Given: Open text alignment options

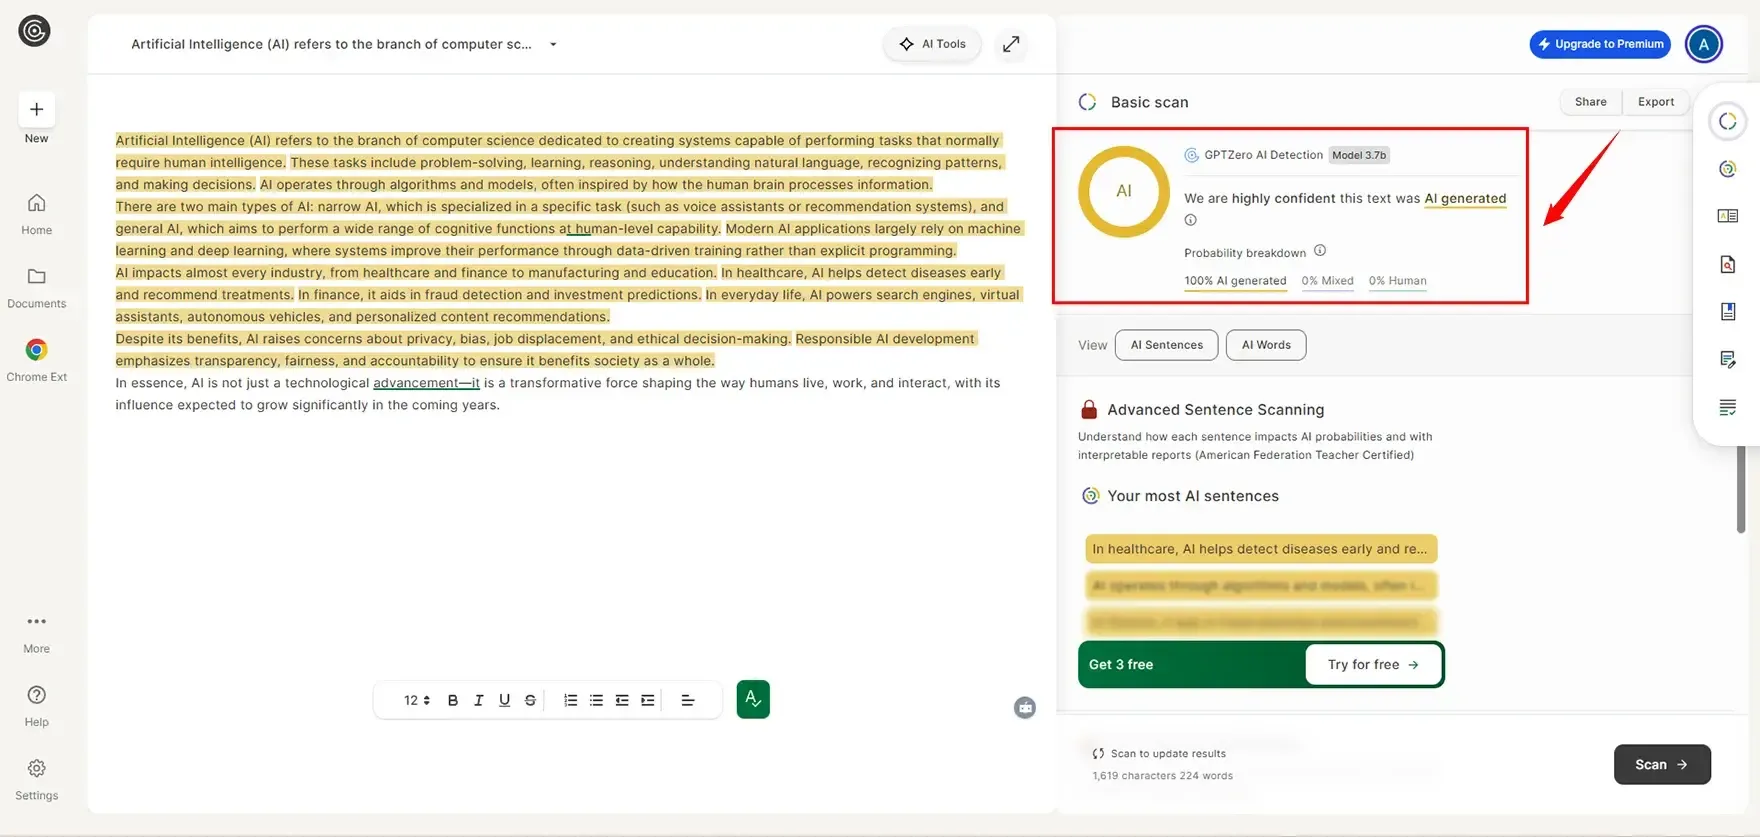Looking at the screenshot, I should (687, 700).
